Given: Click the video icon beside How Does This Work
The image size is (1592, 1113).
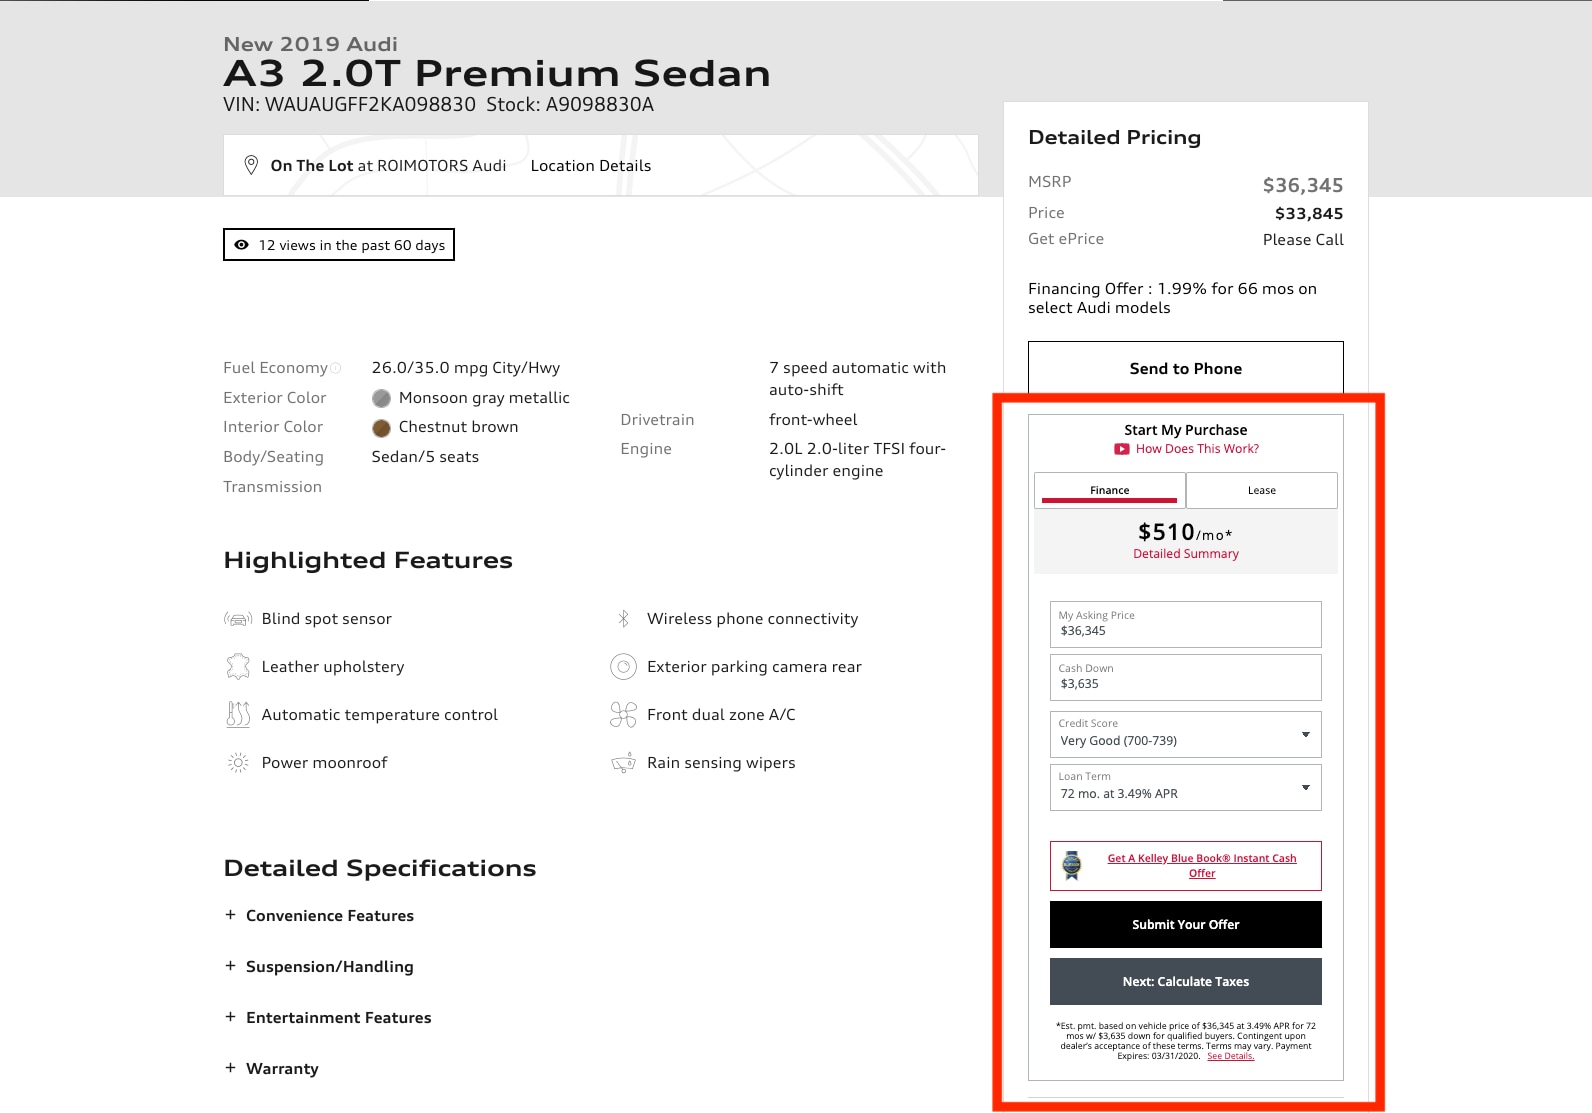Looking at the screenshot, I should click(x=1122, y=449).
